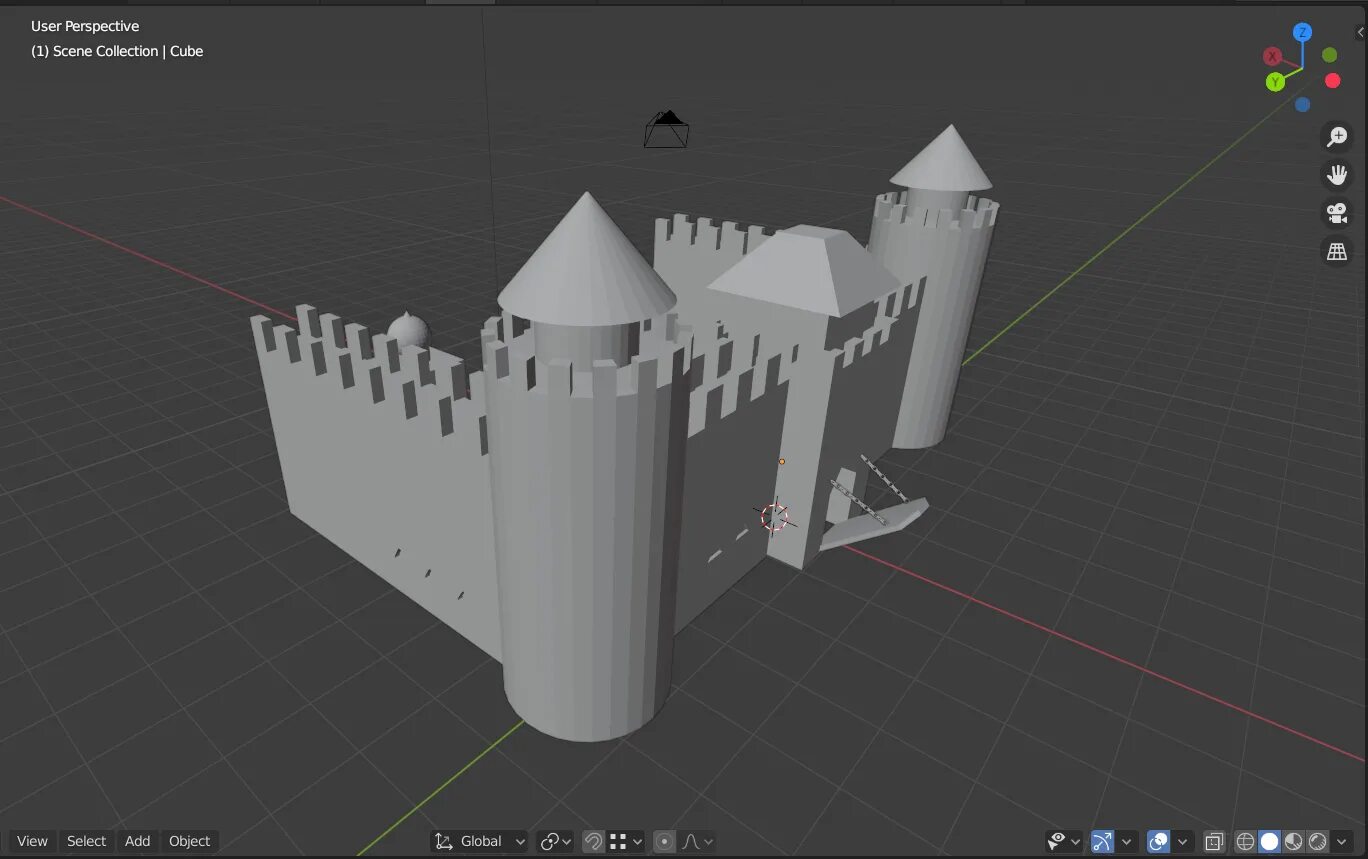Viewport: 1368px width, 859px height.
Task: Toggle proportional editing
Action: point(664,841)
